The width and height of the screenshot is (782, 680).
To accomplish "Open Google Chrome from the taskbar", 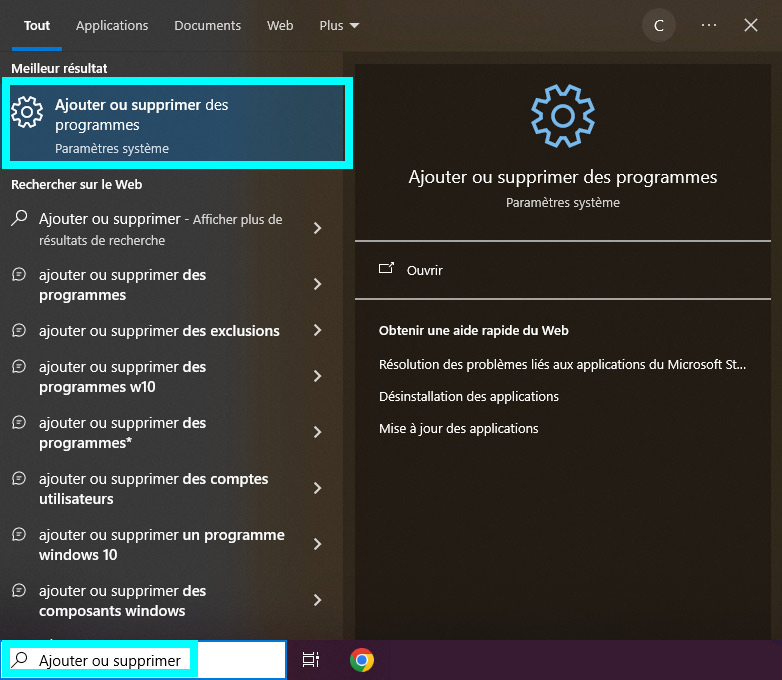I will [362, 660].
